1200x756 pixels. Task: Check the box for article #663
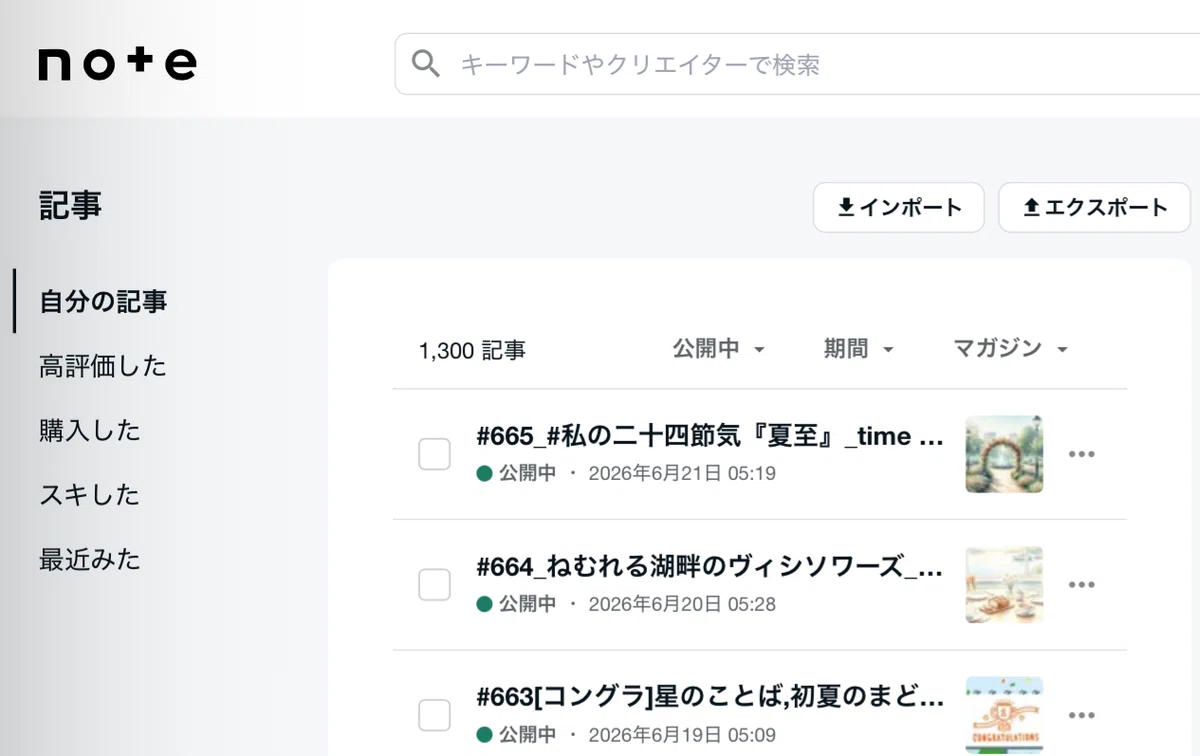click(x=434, y=715)
